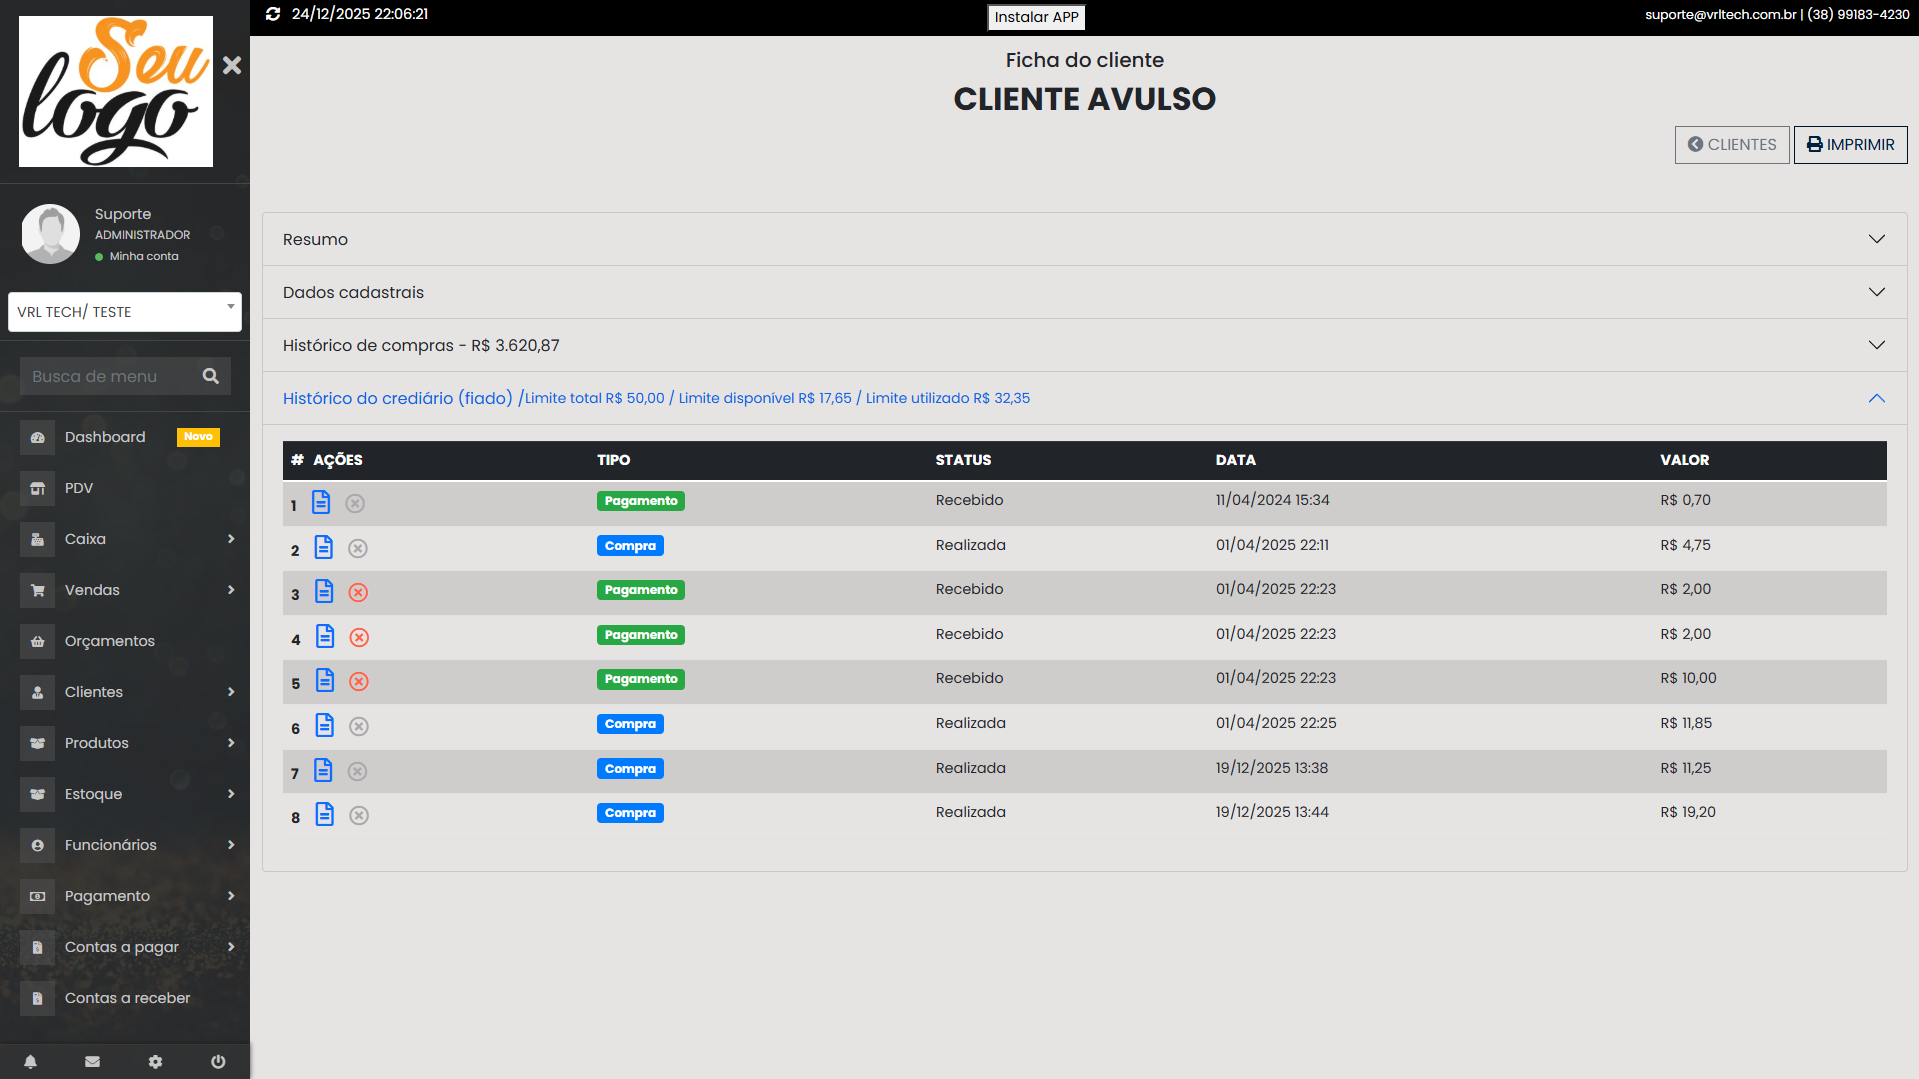Open notifications via the bell icon

point(30,1061)
